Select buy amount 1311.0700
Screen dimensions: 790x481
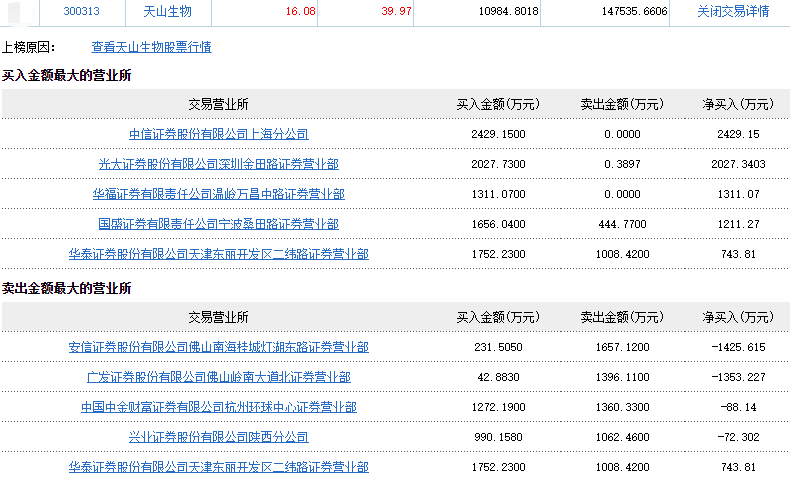point(498,194)
